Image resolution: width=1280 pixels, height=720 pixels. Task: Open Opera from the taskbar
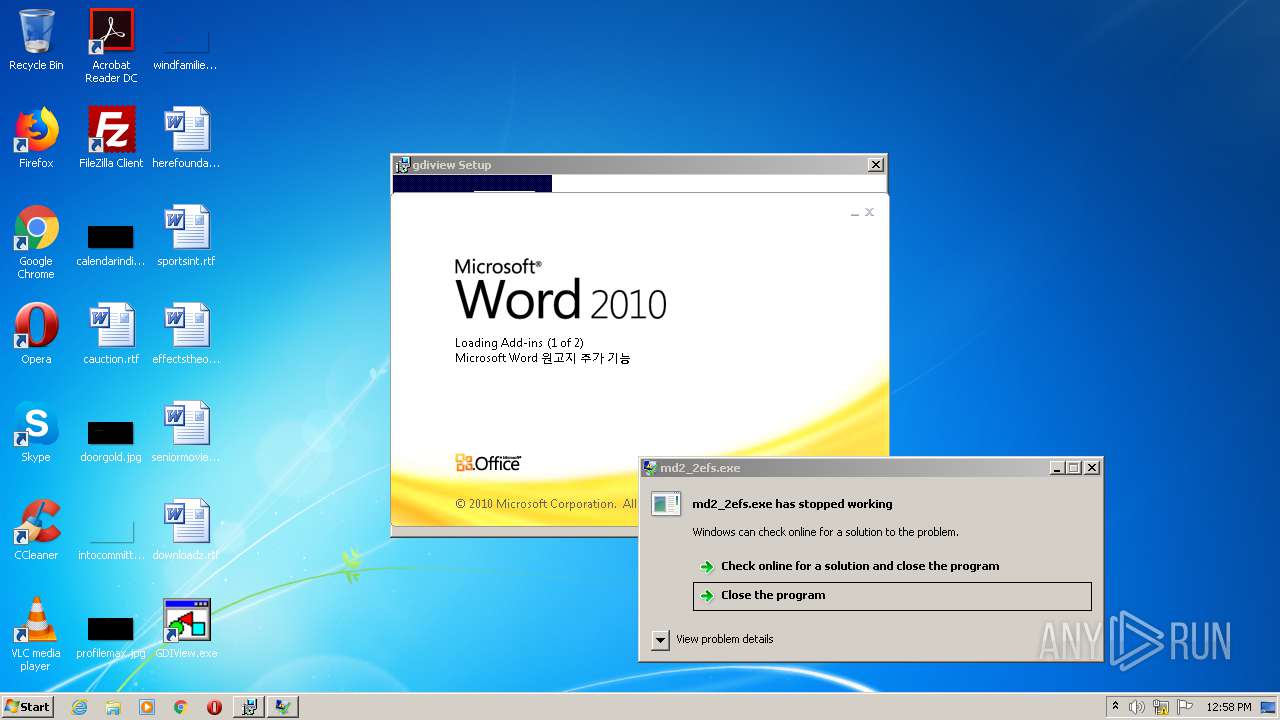pyautogui.click(x=214, y=707)
